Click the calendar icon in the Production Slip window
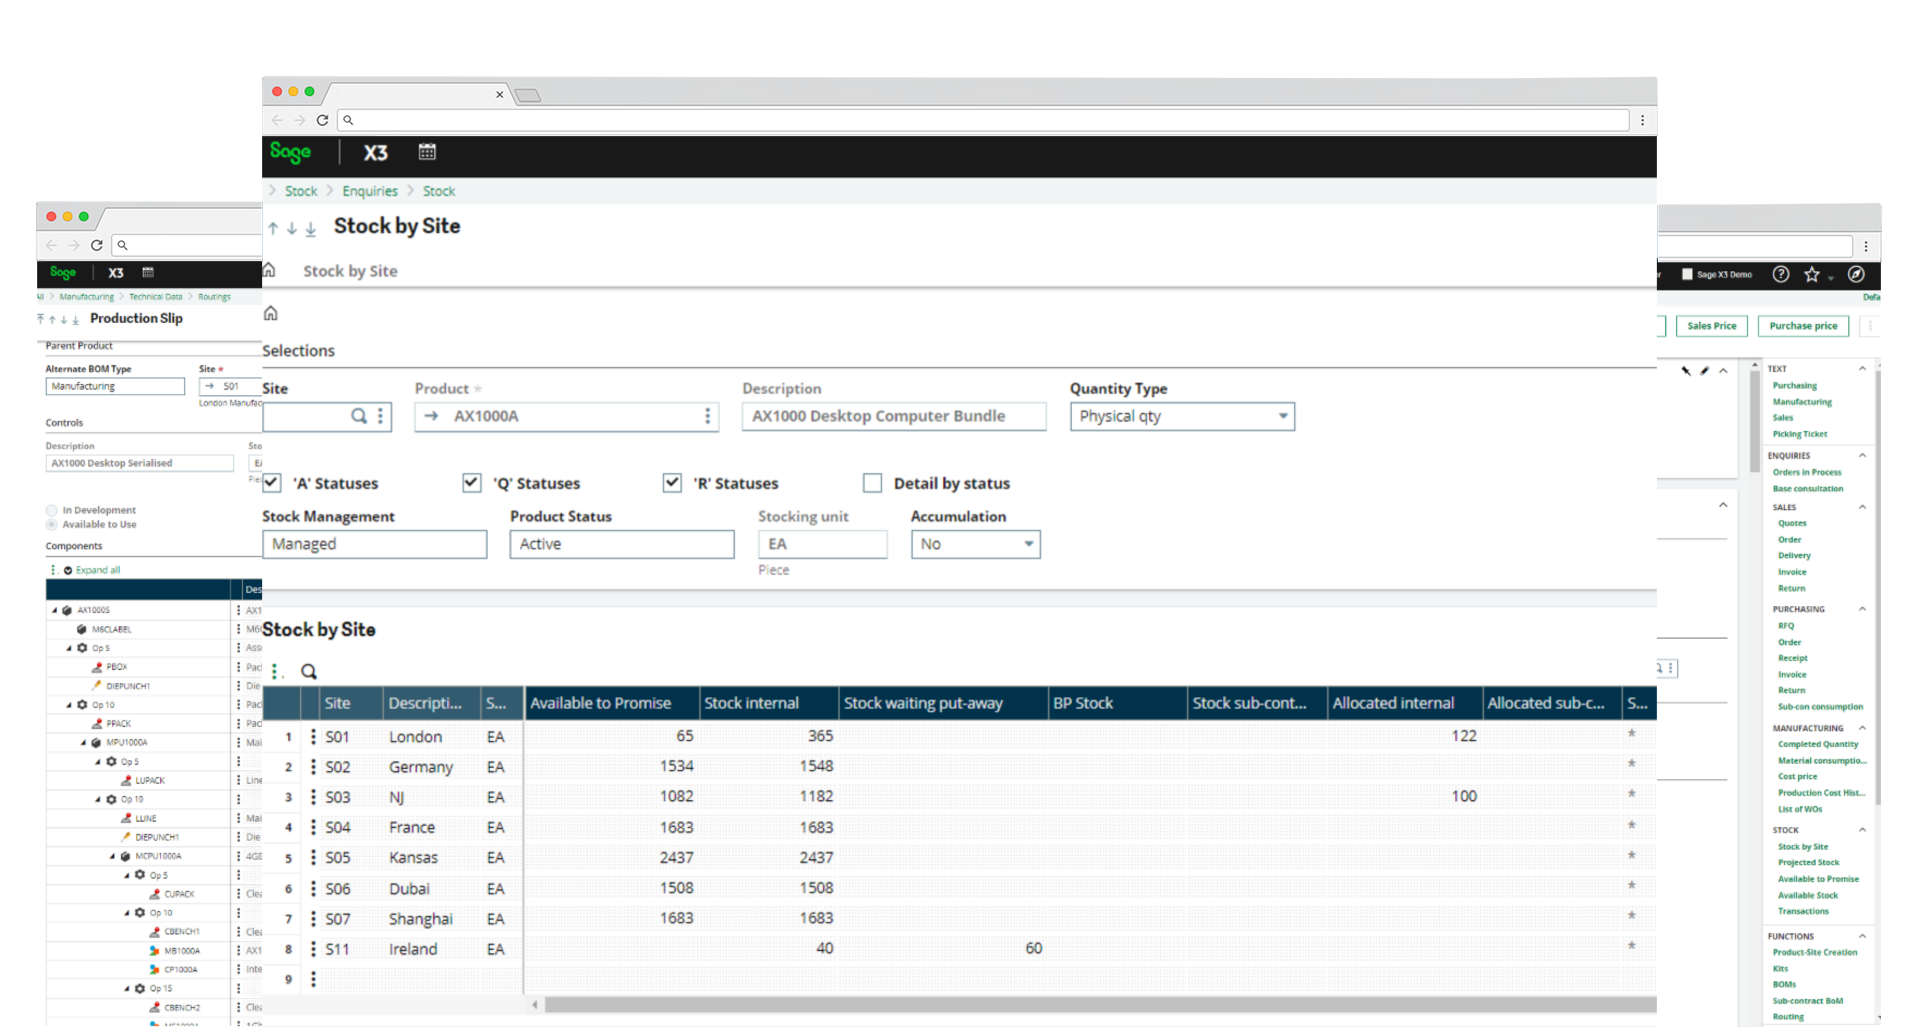This screenshot has height=1027, width=1920. [148, 272]
